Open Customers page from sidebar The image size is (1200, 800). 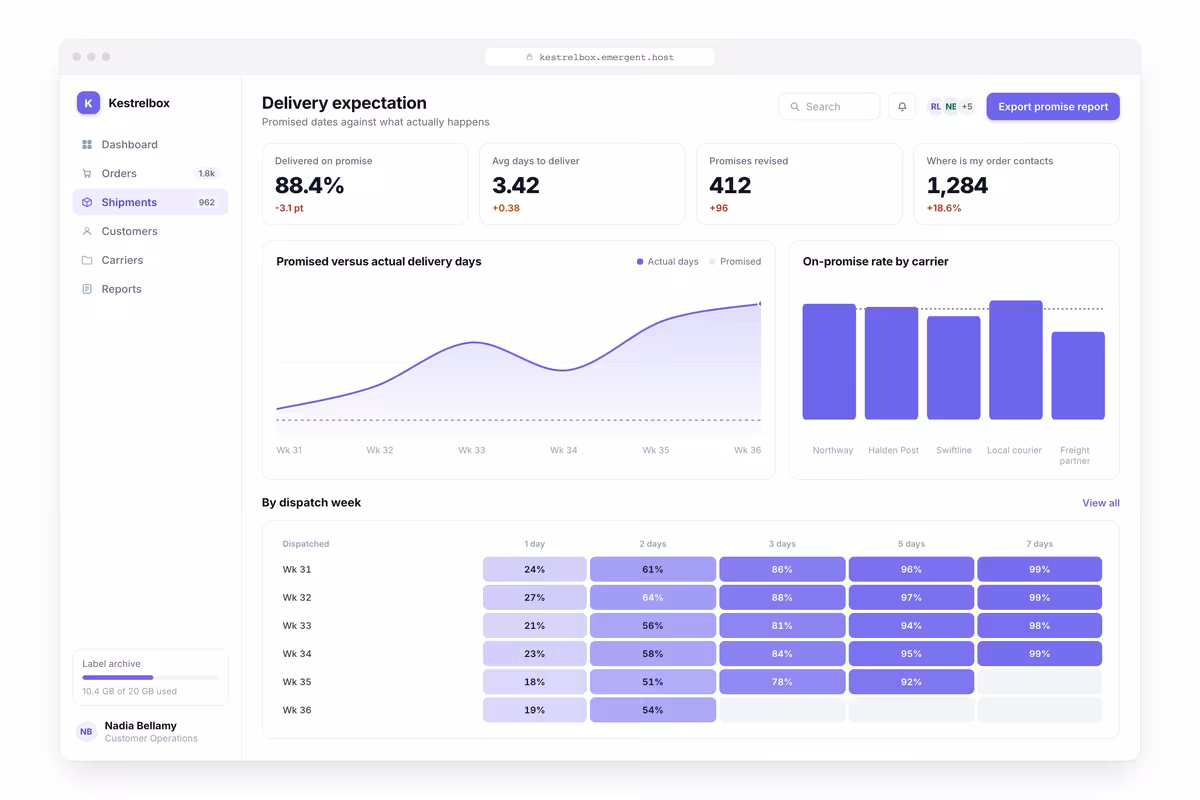150,231
